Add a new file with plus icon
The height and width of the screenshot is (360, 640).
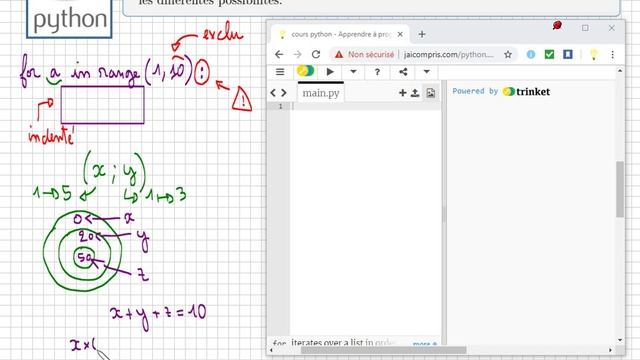402,93
